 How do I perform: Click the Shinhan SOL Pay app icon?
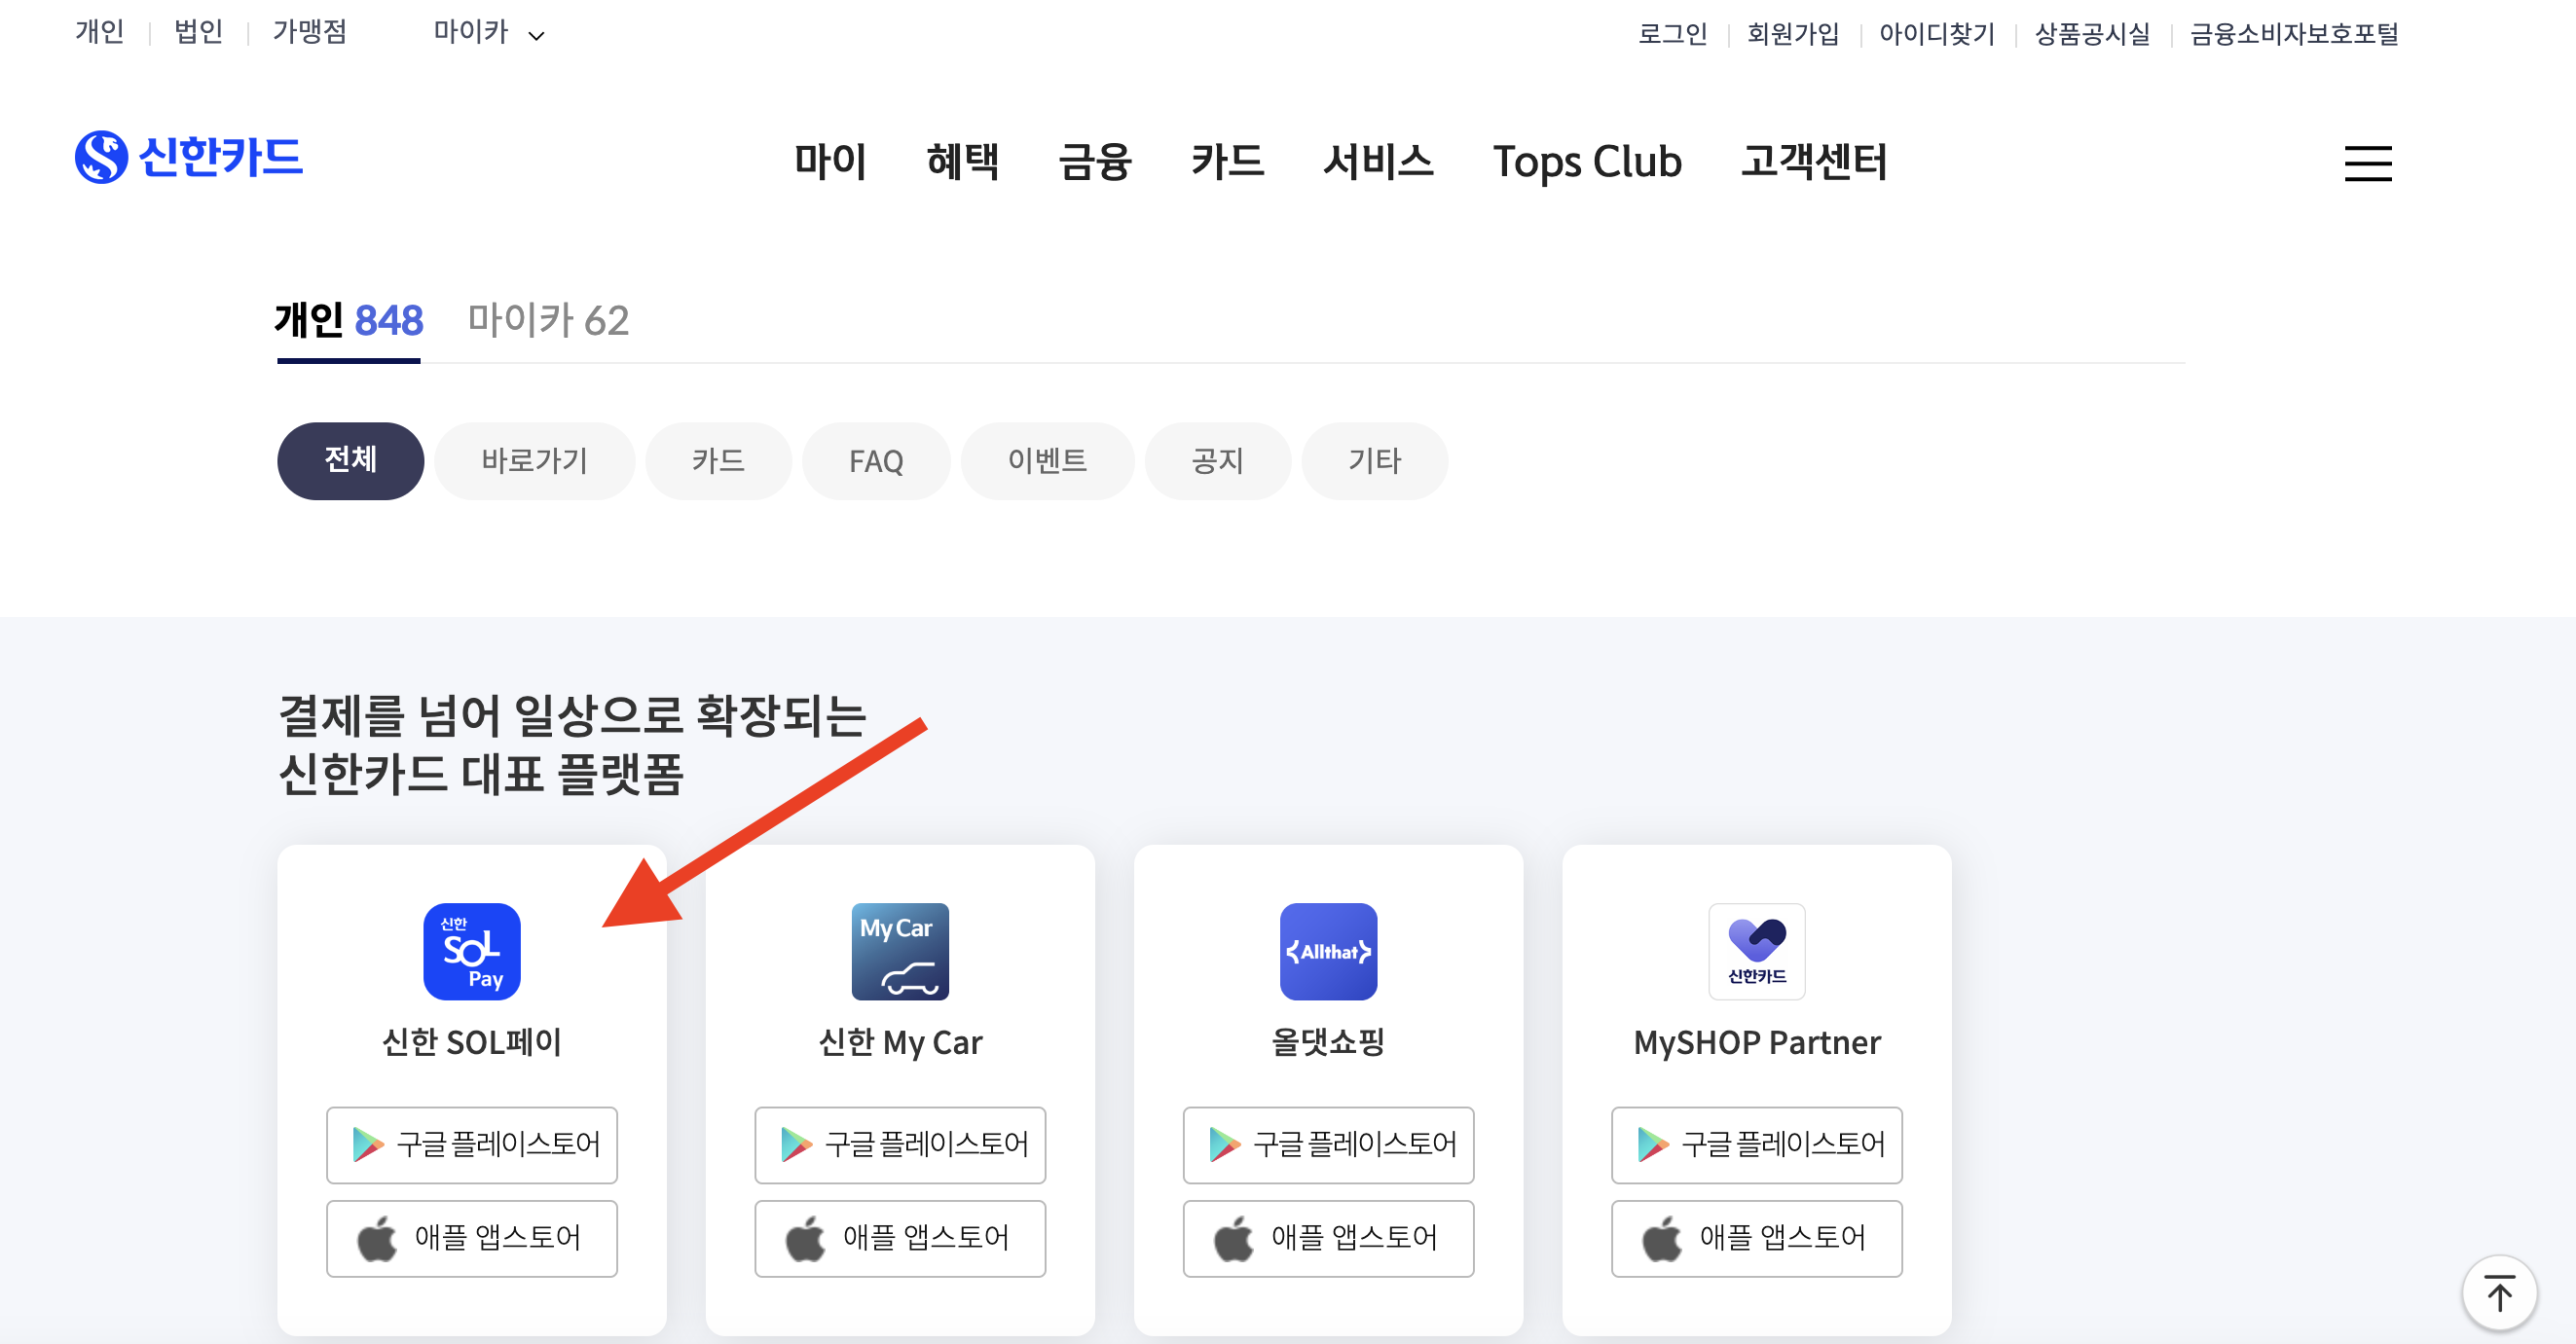[471, 951]
